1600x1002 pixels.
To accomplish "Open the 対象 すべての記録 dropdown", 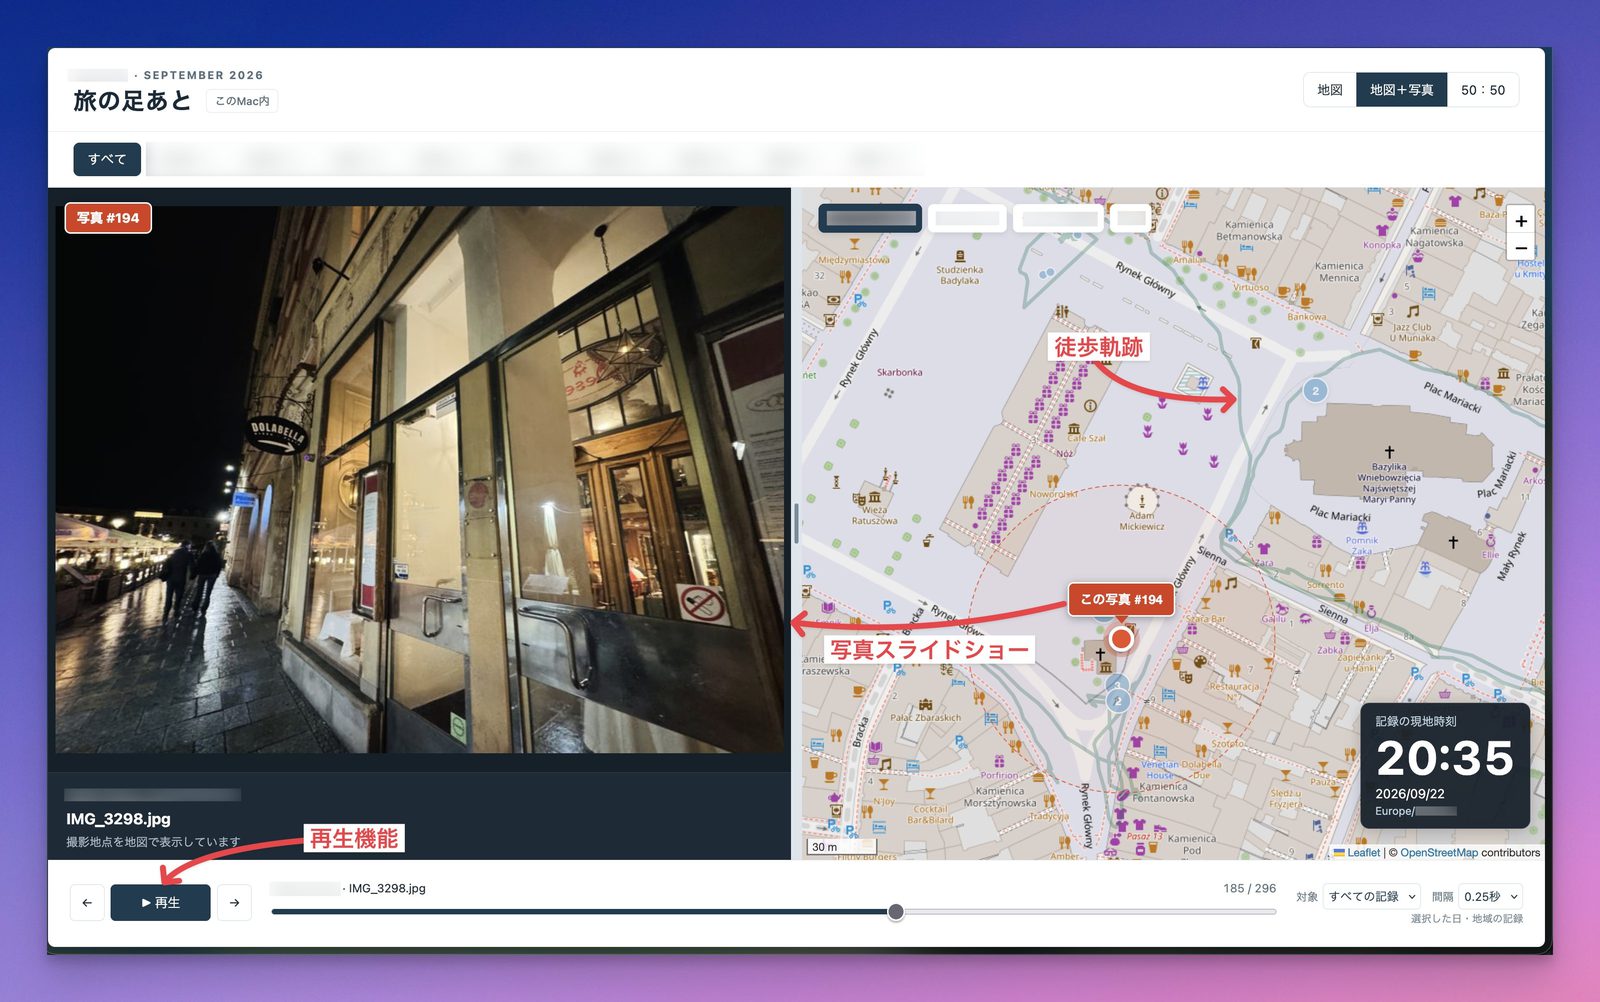I will tap(1372, 897).
